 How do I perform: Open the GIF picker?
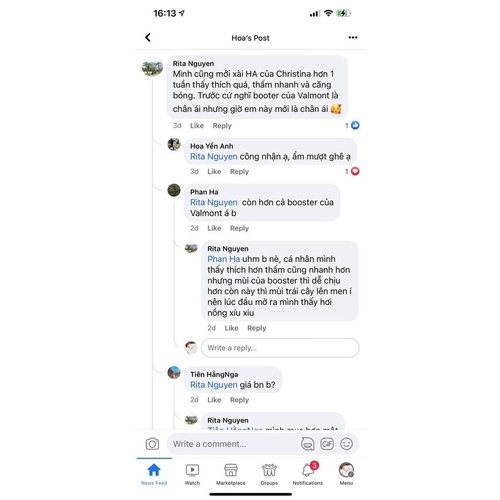tap(327, 444)
